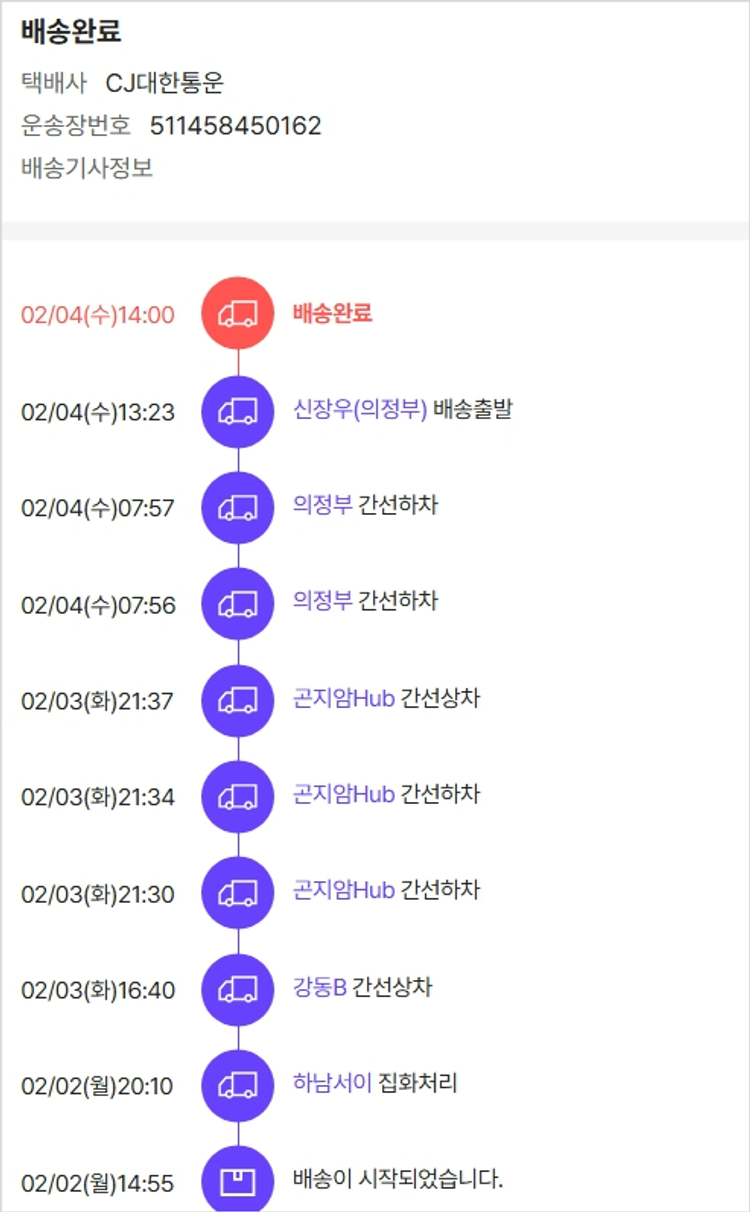Click truck icon at 02/04(수)07:56 entry
This screenshot has height=1212, width=750.
[238, 603]
